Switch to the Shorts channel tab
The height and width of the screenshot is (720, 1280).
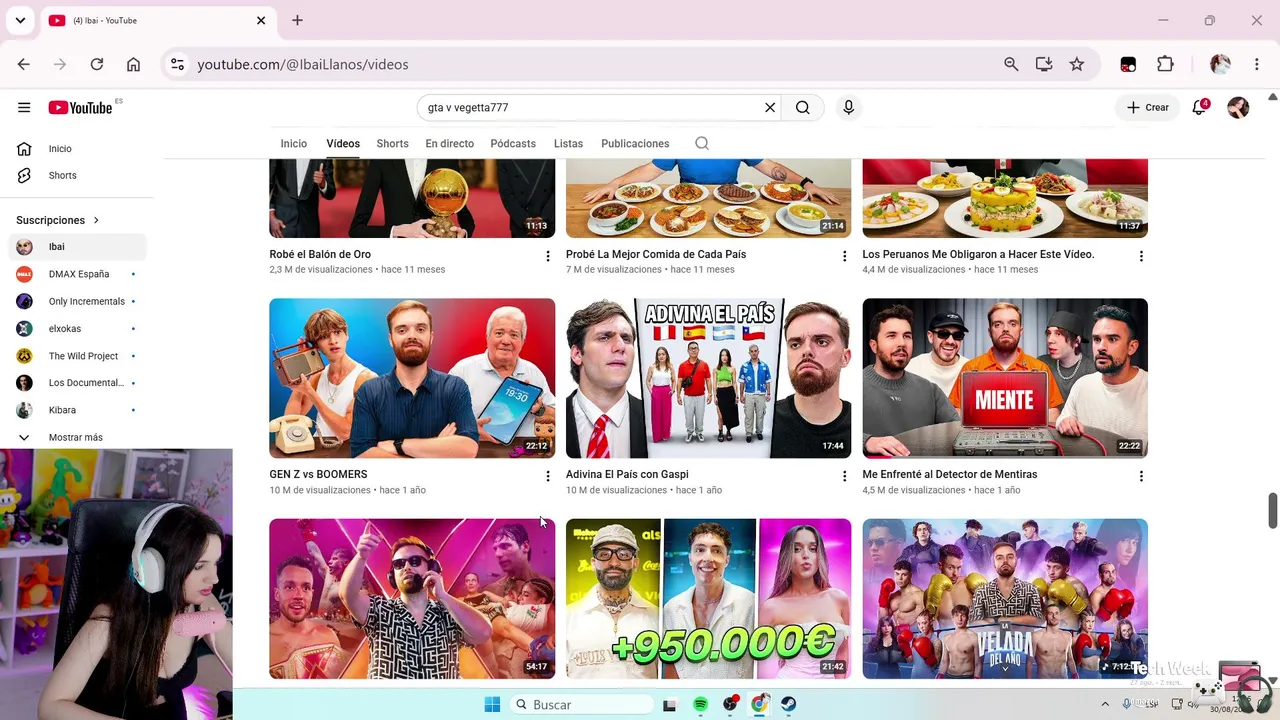(x=392, y=143)
